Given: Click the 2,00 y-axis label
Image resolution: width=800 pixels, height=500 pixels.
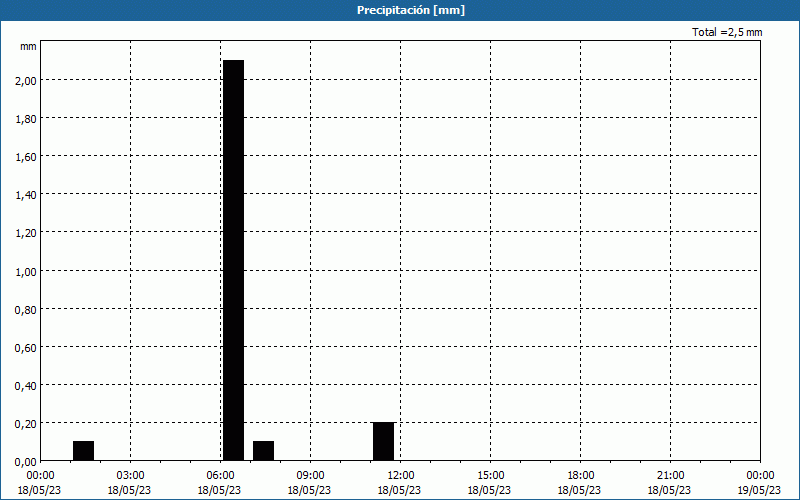Looking at the screenshot, I should pos(26,80).
